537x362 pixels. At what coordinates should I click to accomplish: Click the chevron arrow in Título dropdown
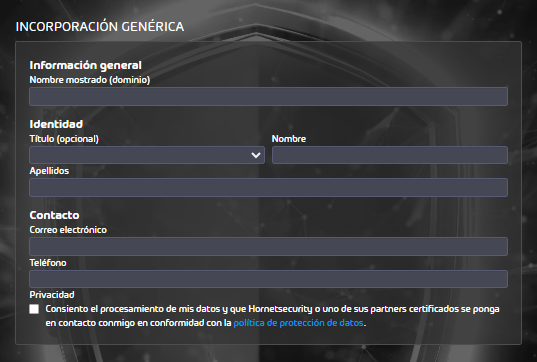(x=256, y=155)
